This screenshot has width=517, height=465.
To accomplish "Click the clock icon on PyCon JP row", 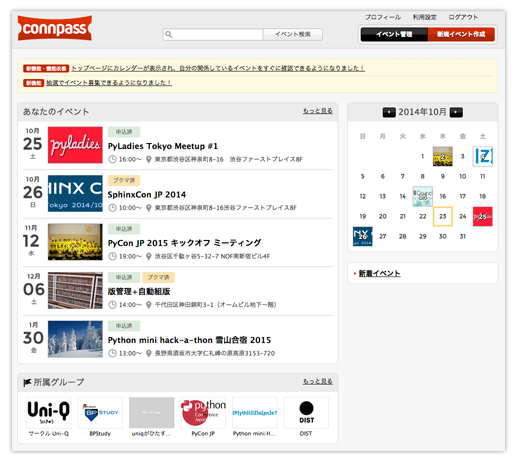I will click(x=113, y=256).
